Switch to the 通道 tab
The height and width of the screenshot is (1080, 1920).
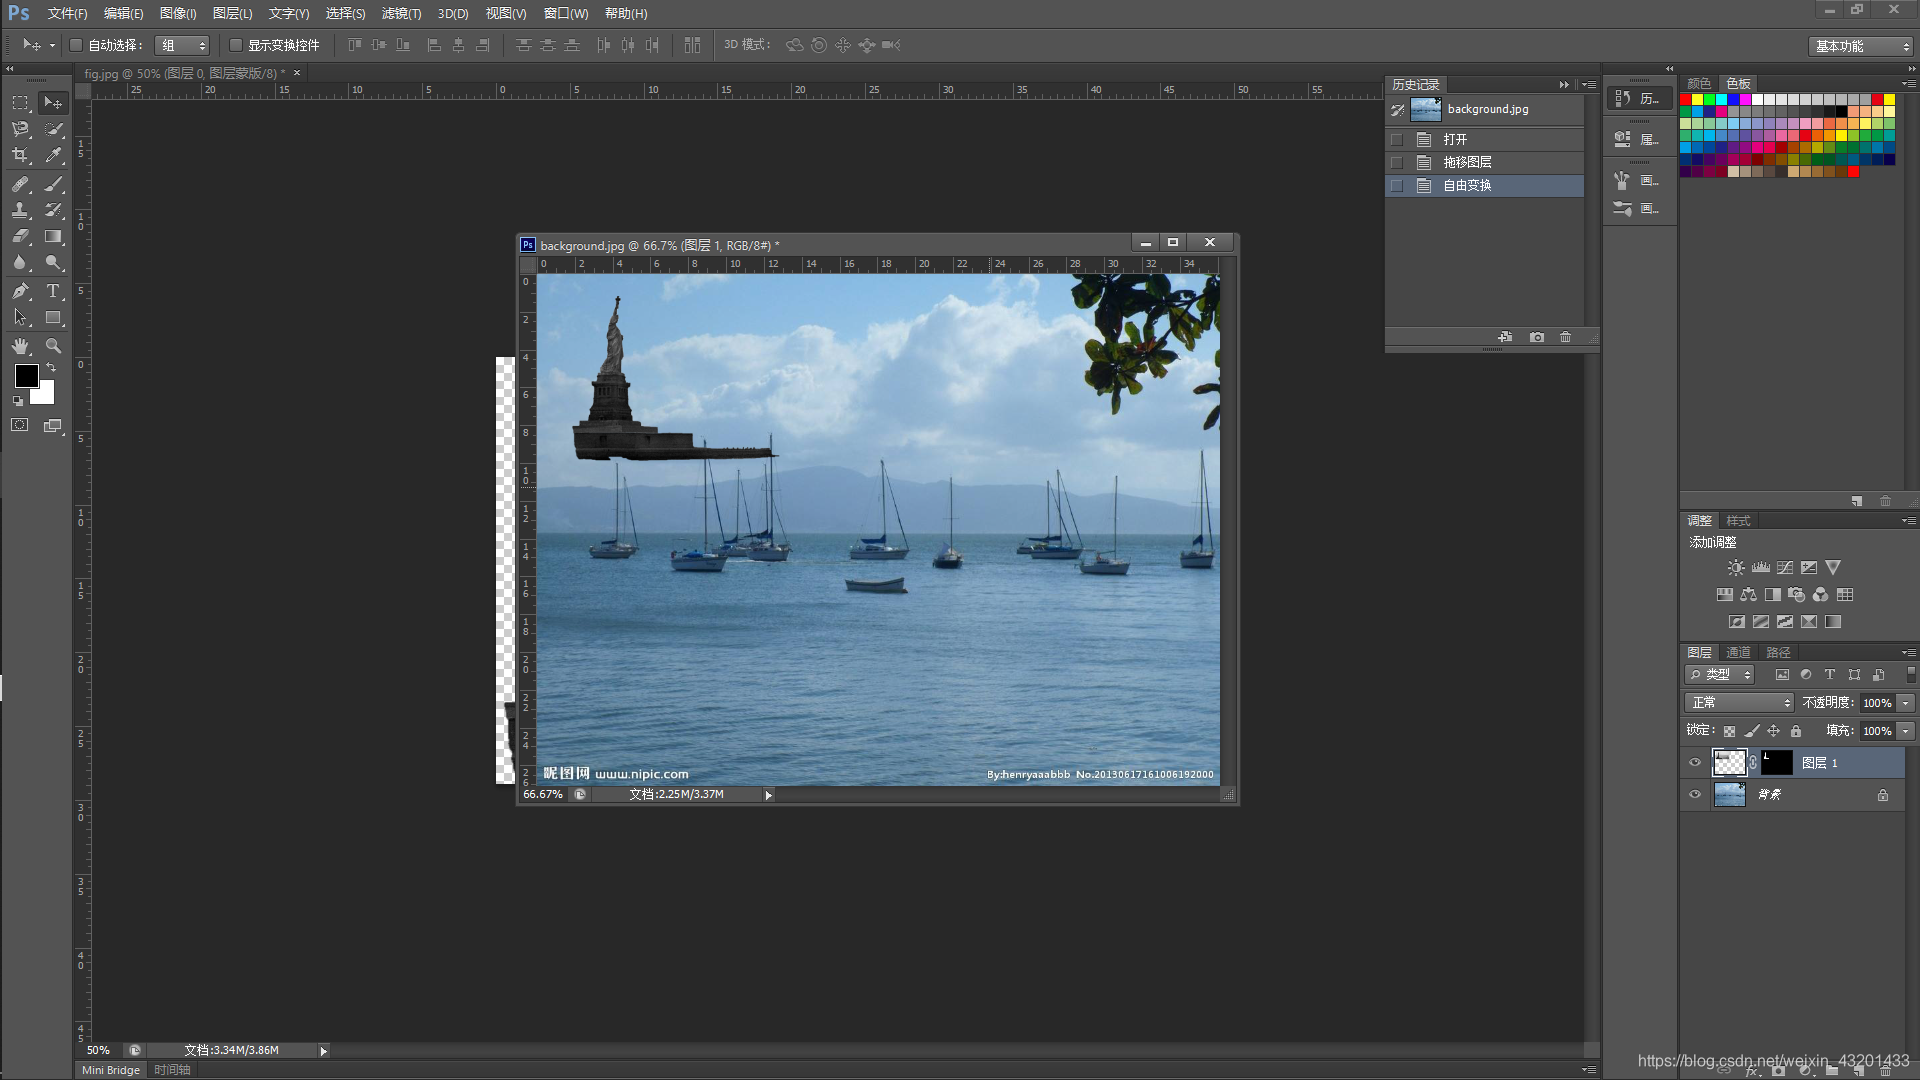point(1738,652)
